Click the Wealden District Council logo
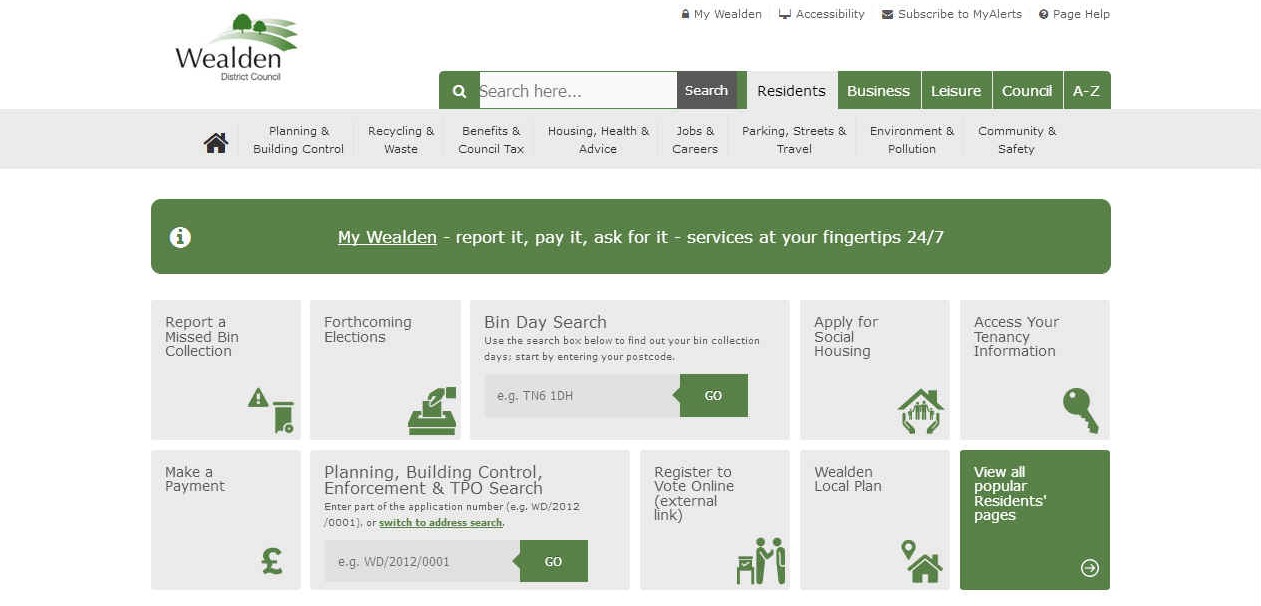1261x606 pixels. click(x=236, y=47)
